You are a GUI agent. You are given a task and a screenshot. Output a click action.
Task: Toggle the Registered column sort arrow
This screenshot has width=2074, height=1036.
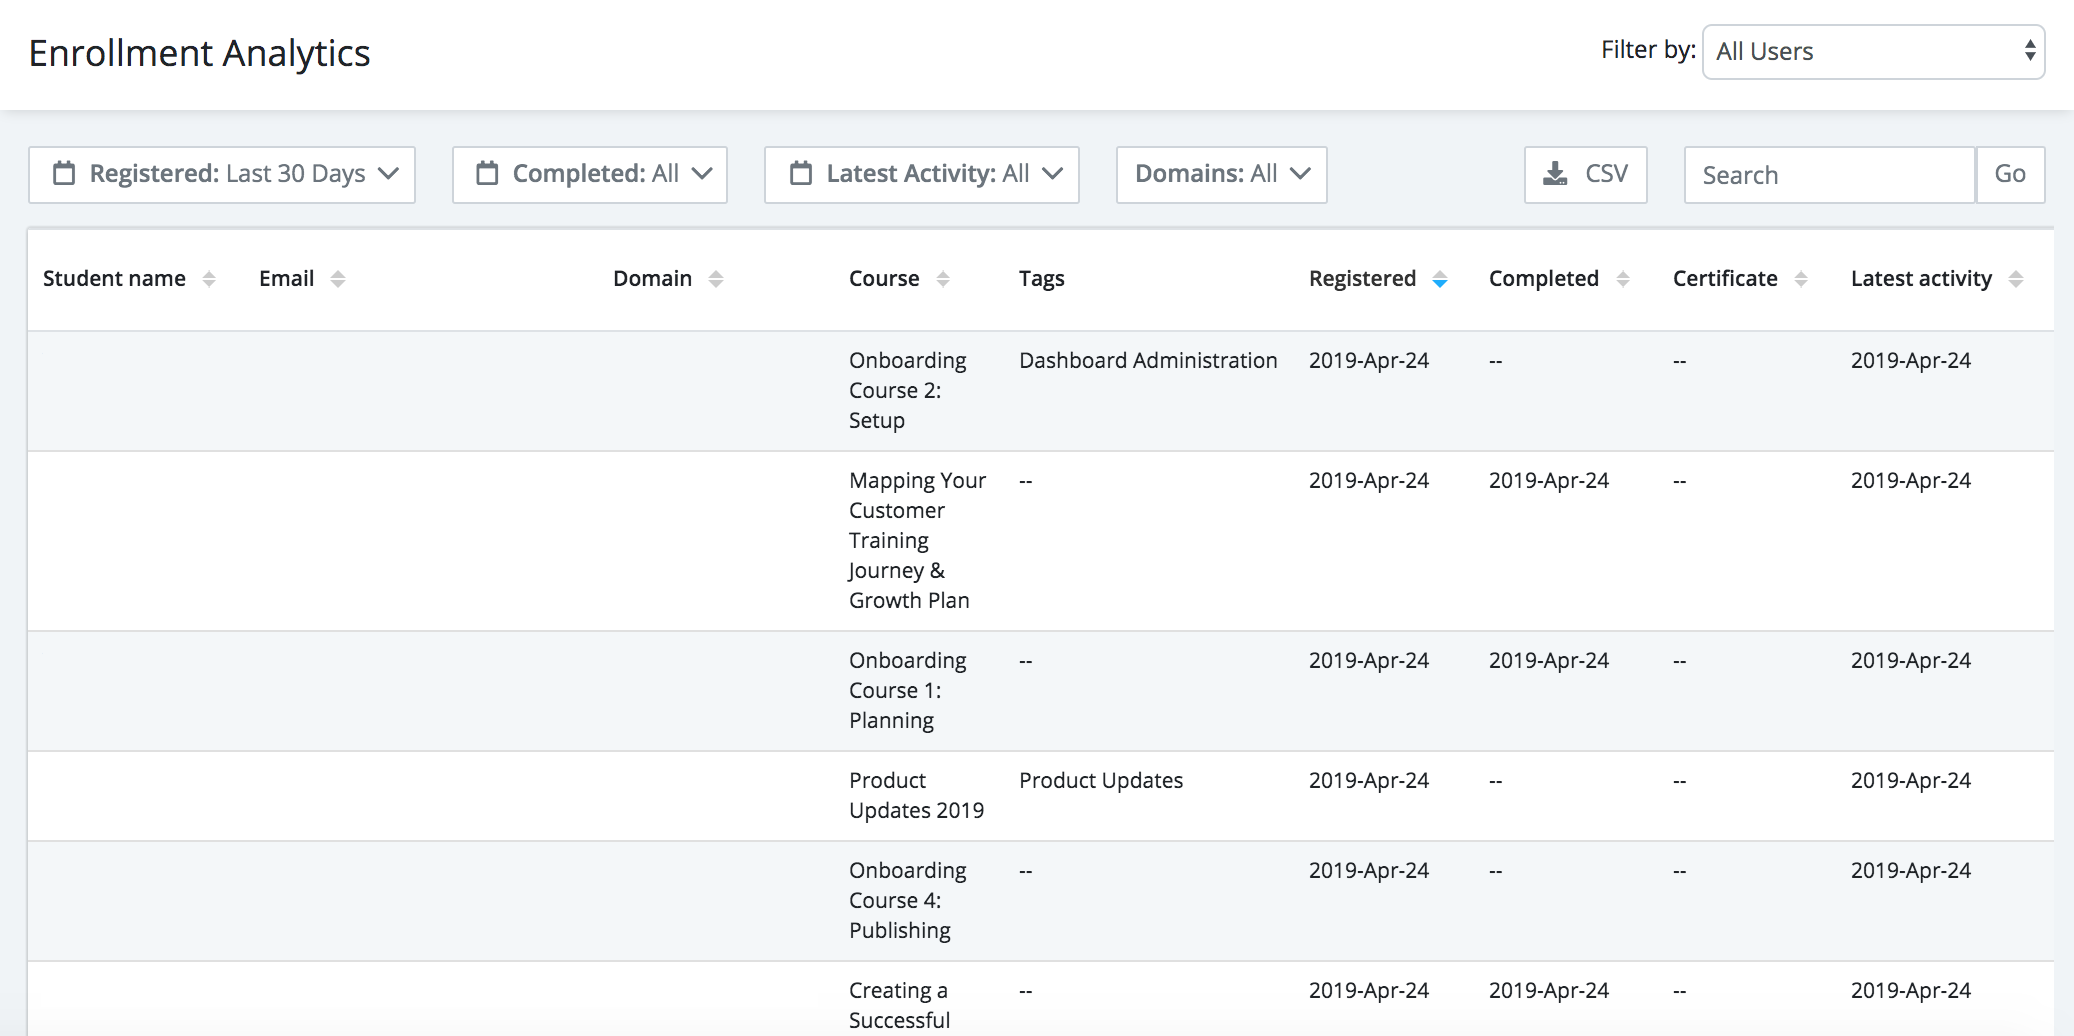[x=1440, y=279]
